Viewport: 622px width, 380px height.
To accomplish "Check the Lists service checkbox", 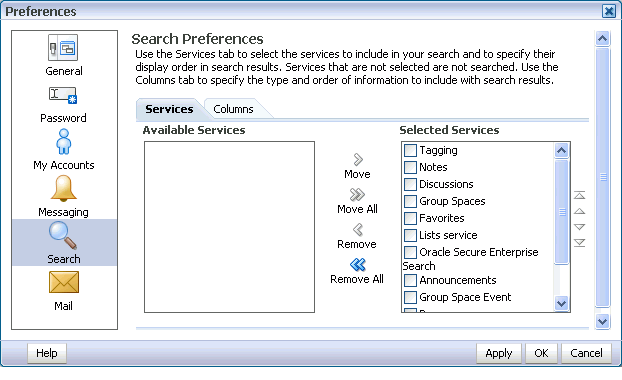I will click(410, 236).
